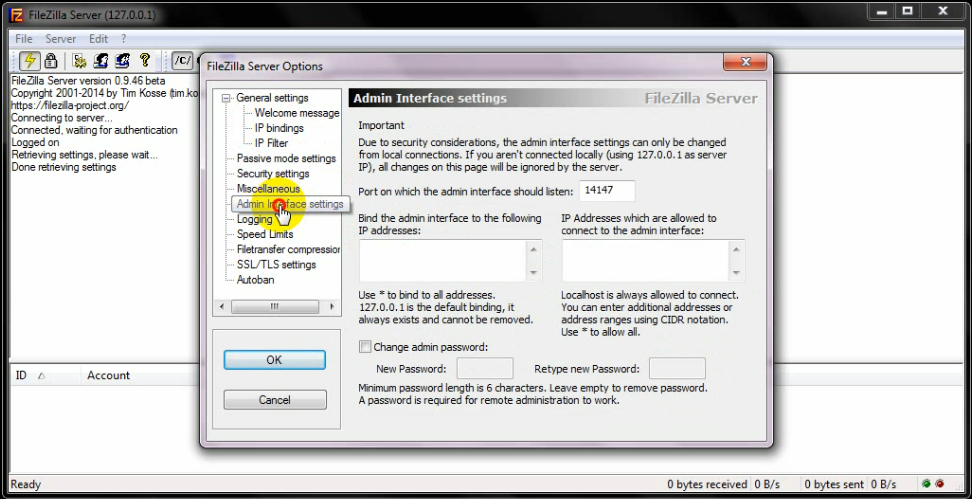
Task: Collapse the General settings tree node
Action: point(226,98)
